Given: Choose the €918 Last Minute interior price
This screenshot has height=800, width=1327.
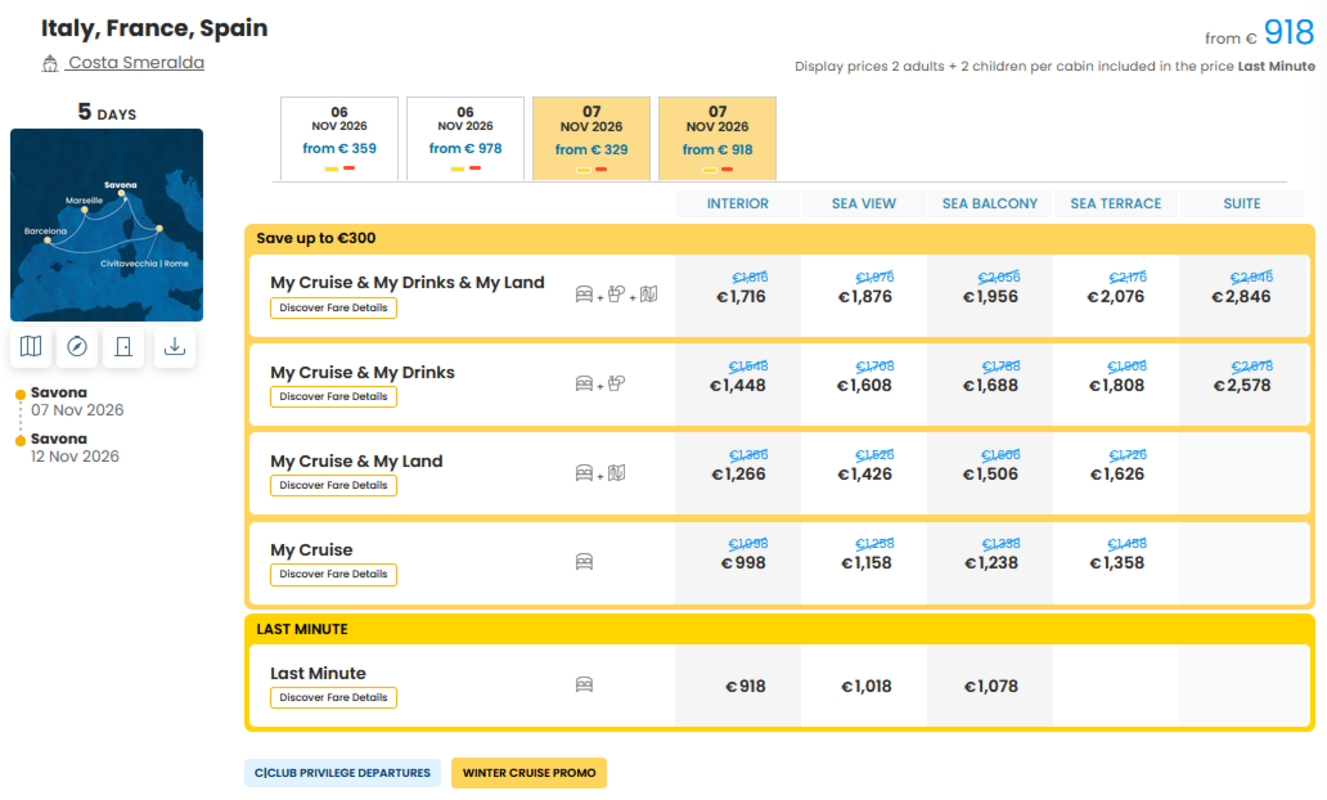Looking at the screenshot, I should (746, 686).
